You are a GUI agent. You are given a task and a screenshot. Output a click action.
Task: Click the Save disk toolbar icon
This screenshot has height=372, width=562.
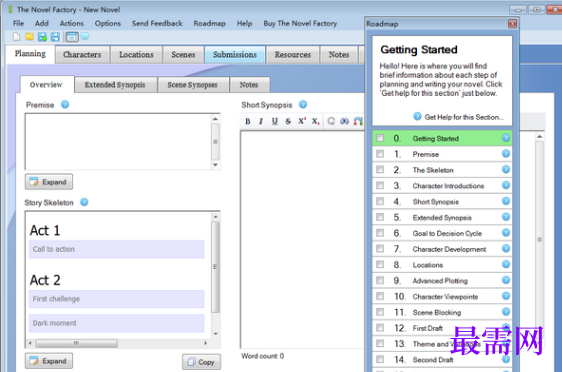[55, 37]
